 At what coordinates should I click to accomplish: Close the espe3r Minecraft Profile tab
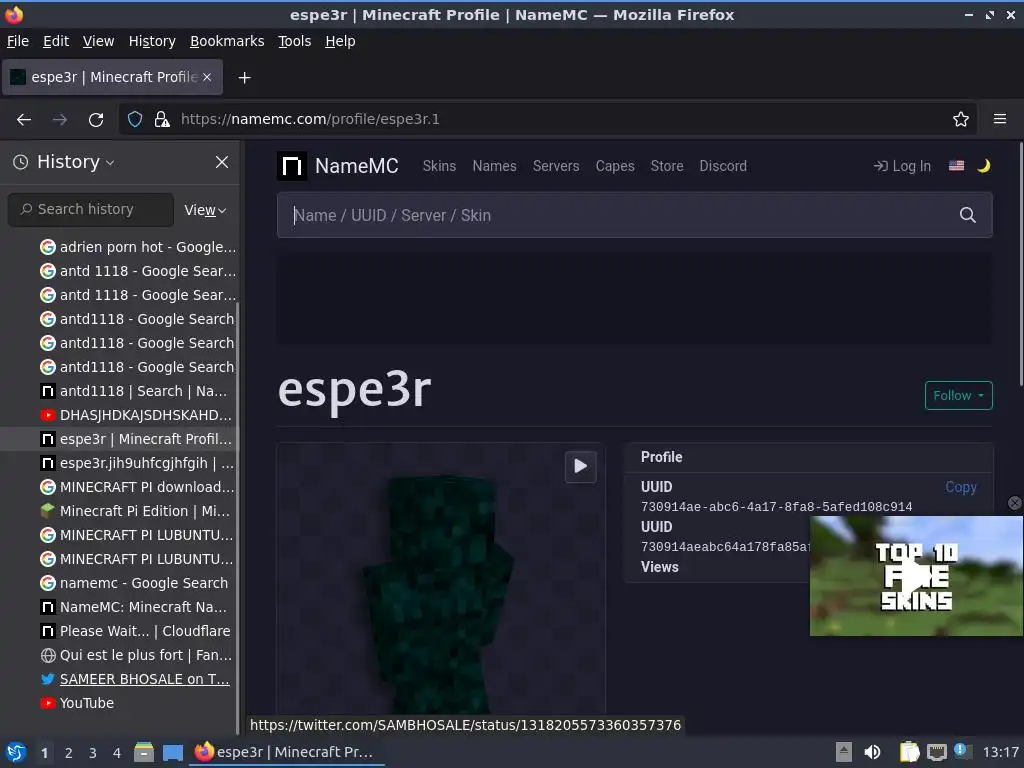tap(207, 77)
